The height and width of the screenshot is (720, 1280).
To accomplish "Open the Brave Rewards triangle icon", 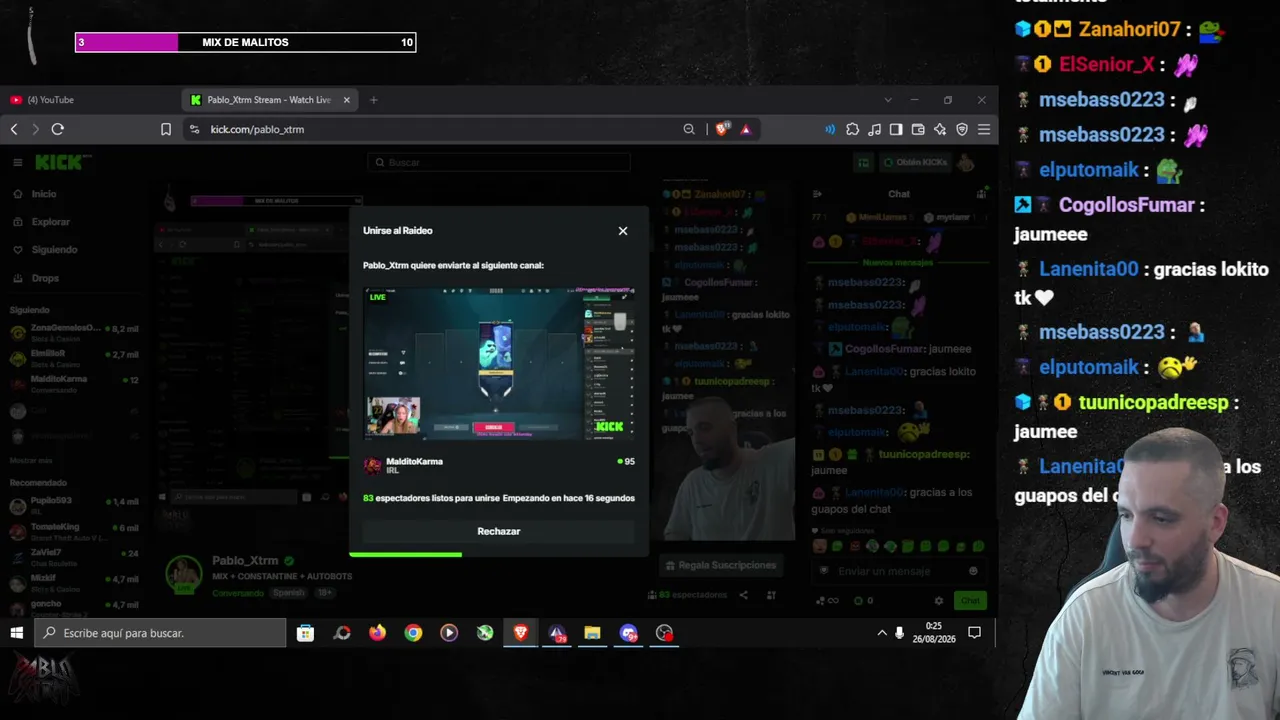I will click(x=745, y=129).
